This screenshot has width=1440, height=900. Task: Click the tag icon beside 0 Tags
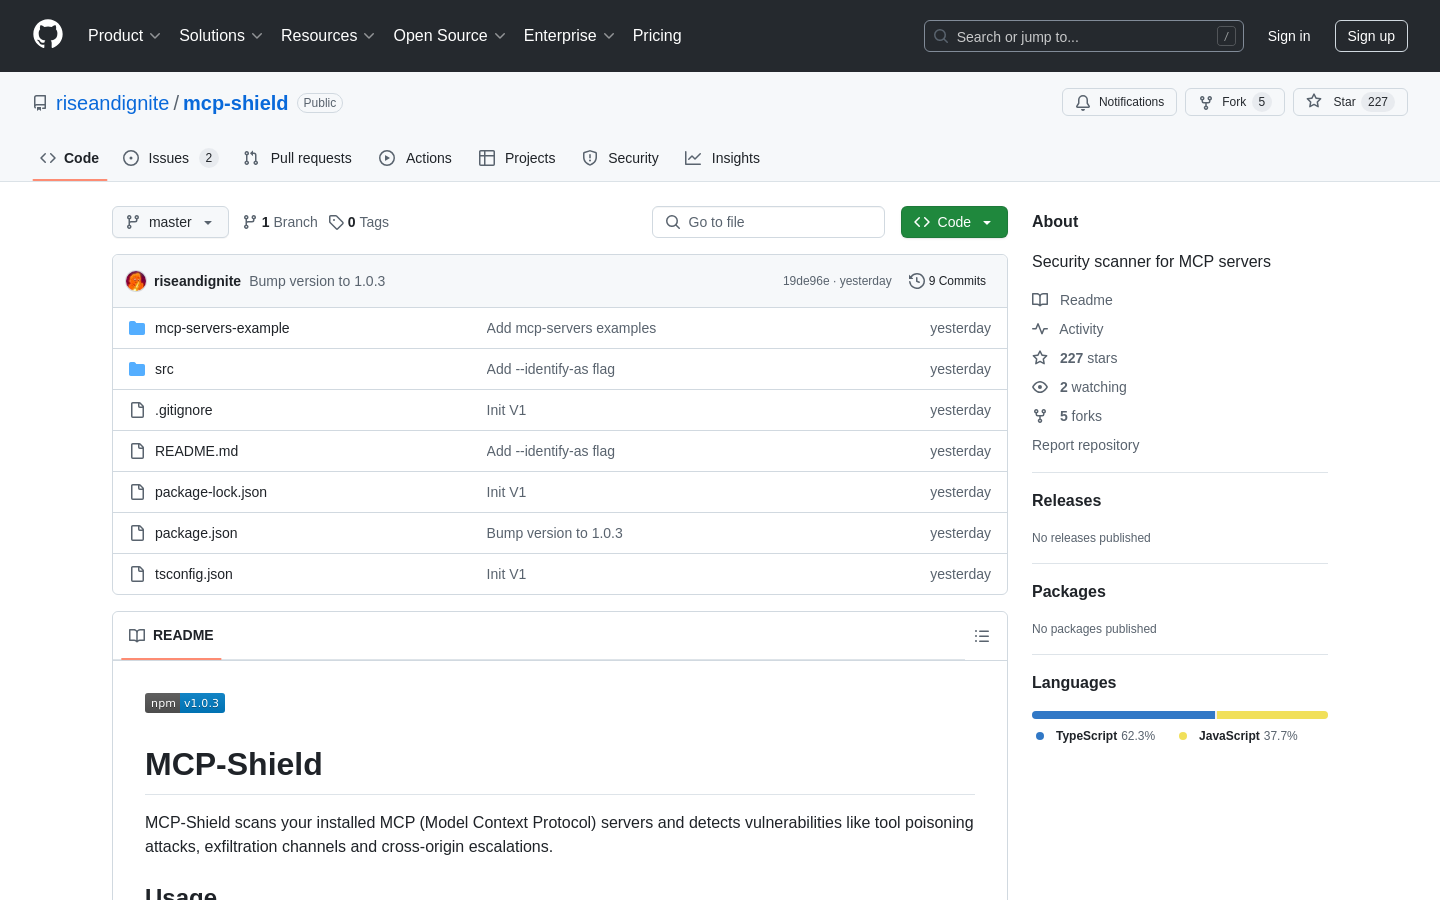tap(336, 222)
